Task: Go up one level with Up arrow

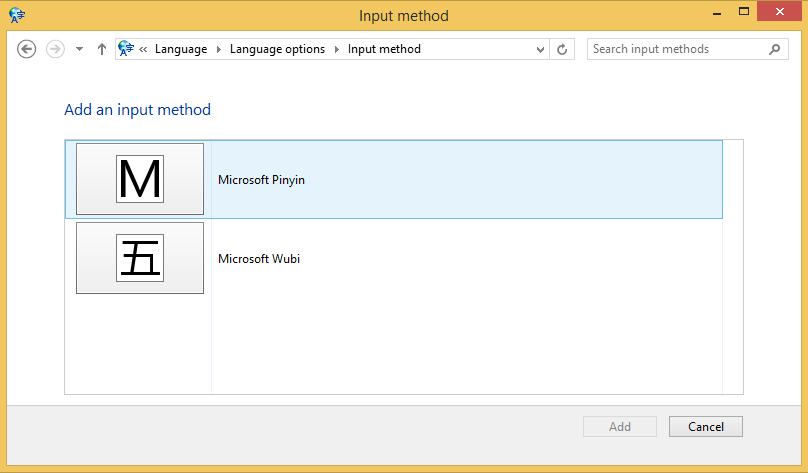Action: pos(102,49)
